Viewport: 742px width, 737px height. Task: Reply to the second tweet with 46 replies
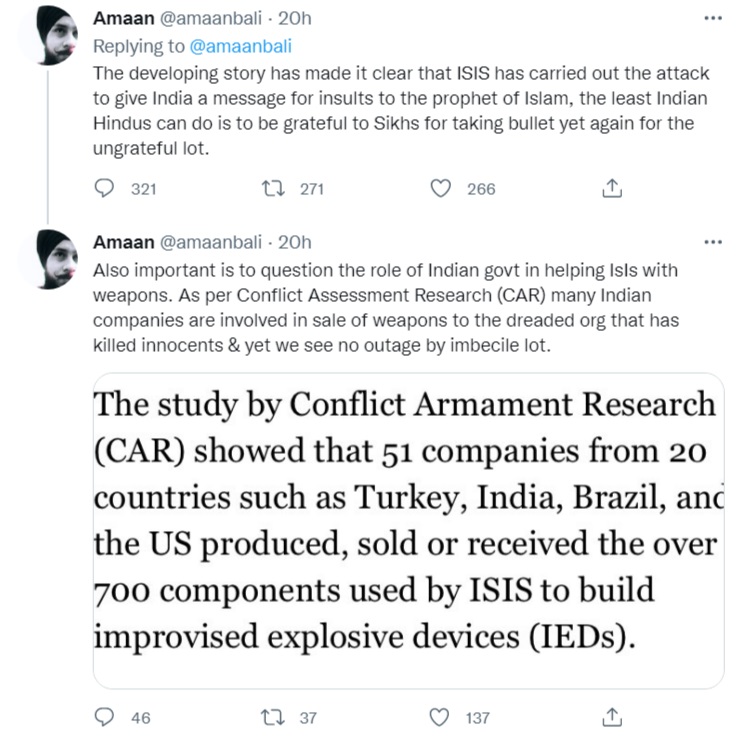point(104,716)
